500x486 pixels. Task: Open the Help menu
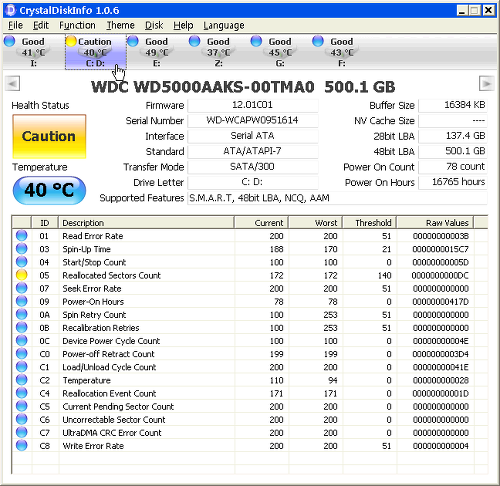[183, 25]
